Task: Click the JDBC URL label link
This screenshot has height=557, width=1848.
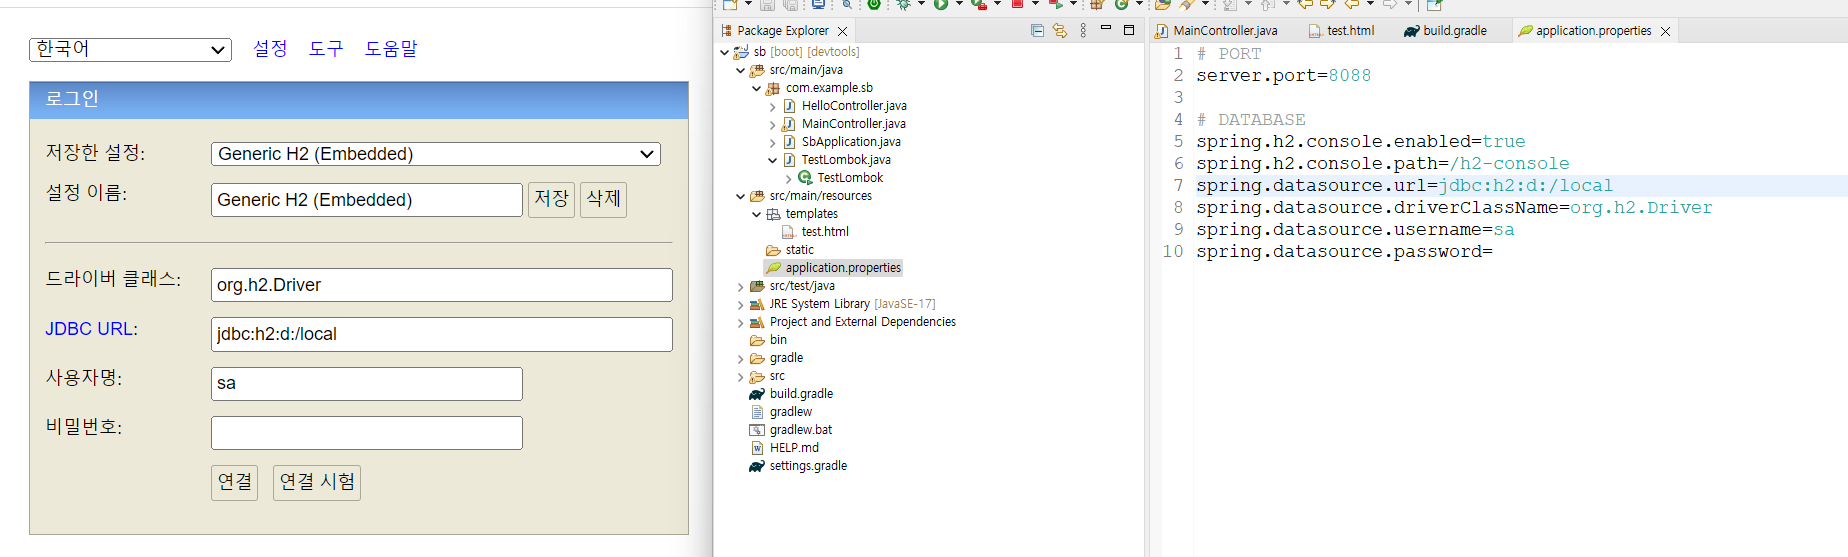Action: [91, 329]
